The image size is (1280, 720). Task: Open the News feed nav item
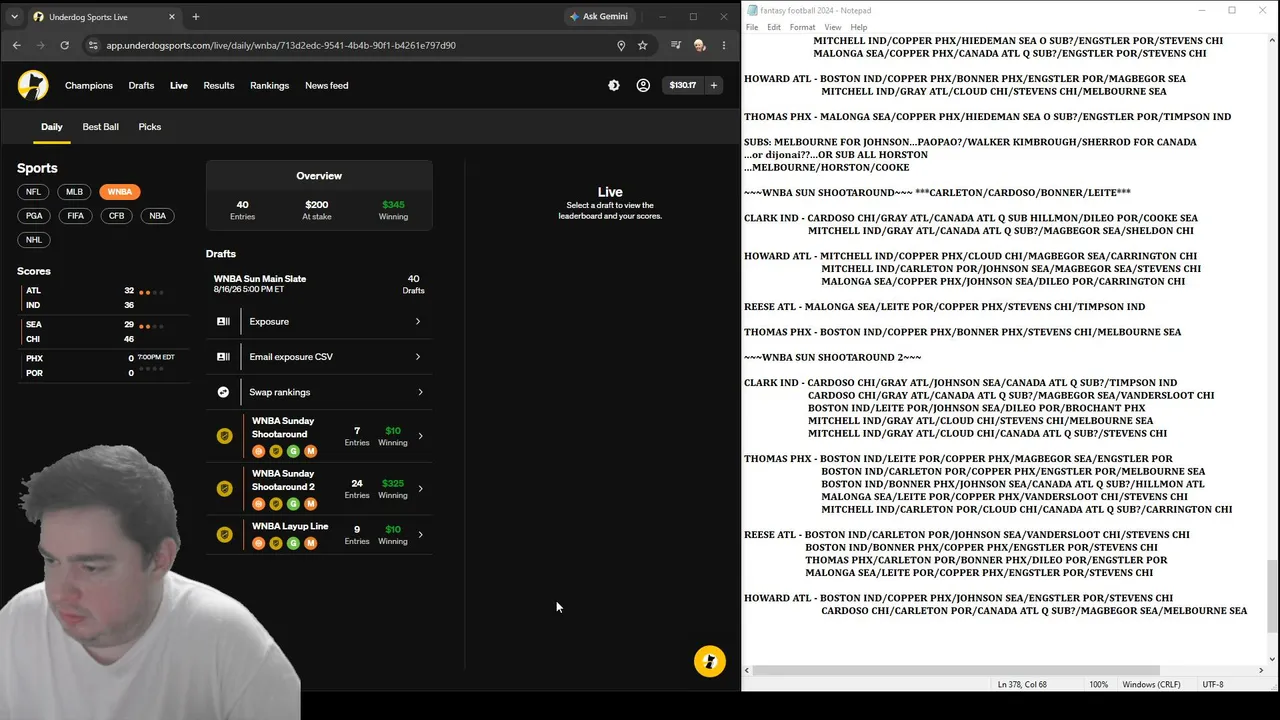327,85
